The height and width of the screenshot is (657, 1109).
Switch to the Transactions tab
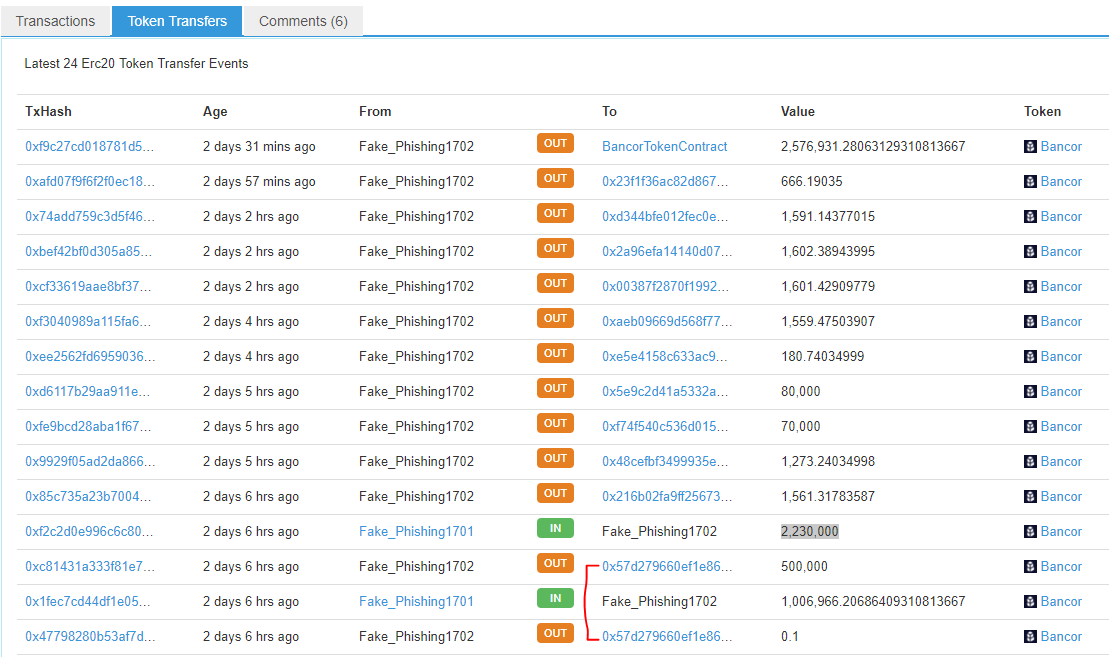pyautogui.click(x=55, y=21)
